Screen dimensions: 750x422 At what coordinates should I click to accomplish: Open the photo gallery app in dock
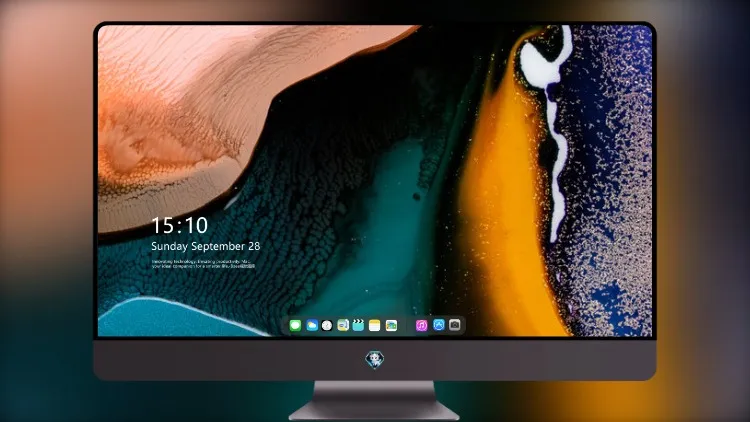click(391, 325)
